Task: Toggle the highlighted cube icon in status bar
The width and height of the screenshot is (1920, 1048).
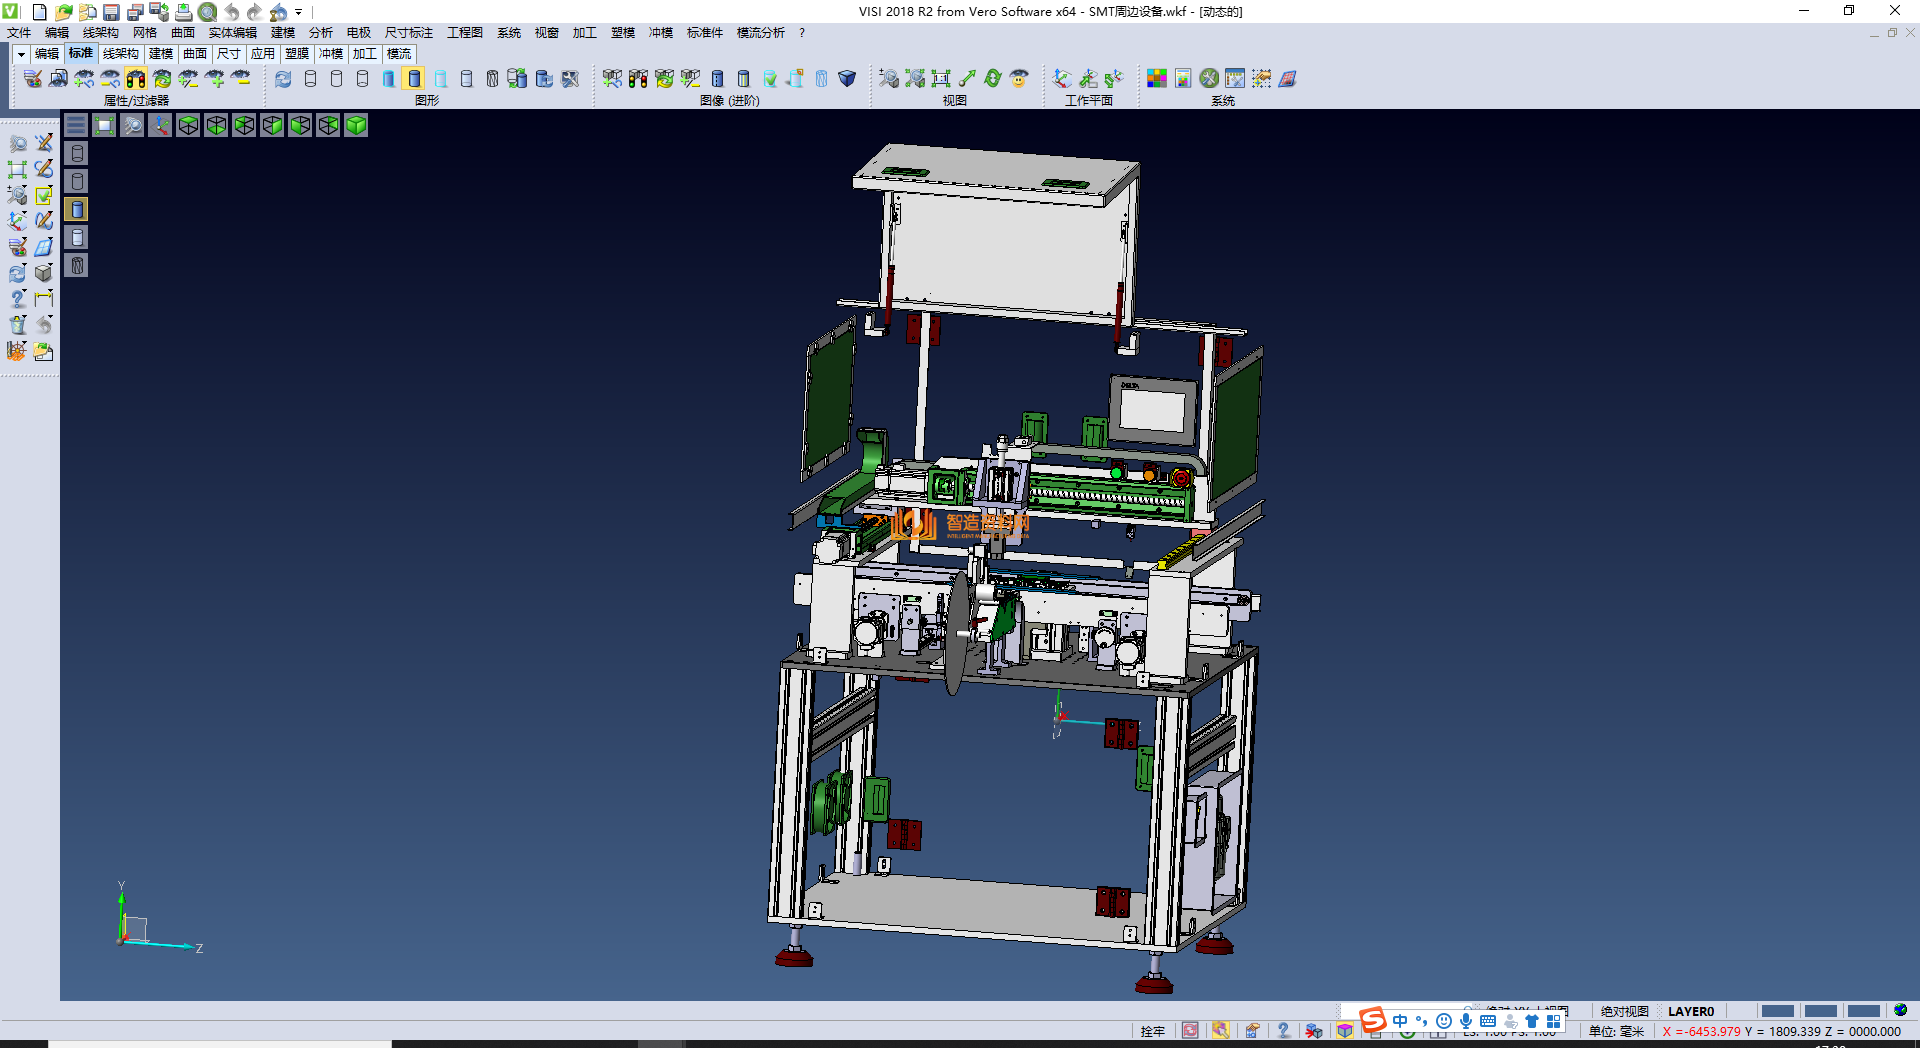Action: point(1345,1031)
